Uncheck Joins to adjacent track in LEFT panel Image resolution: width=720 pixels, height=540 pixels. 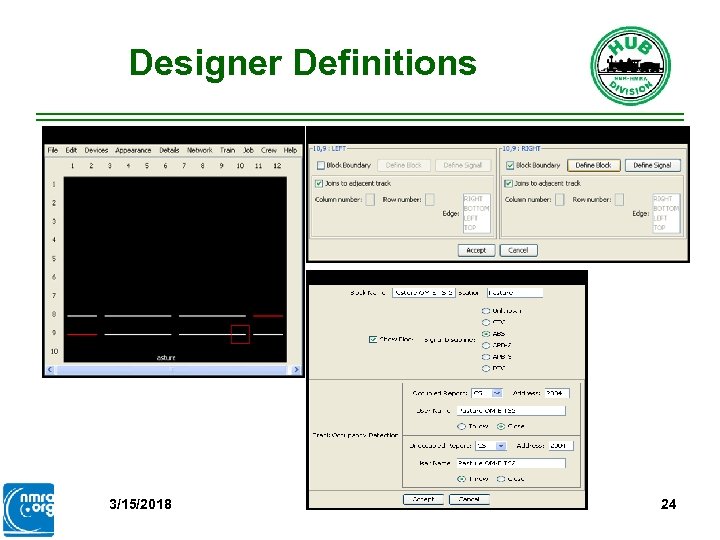point(319,183)
